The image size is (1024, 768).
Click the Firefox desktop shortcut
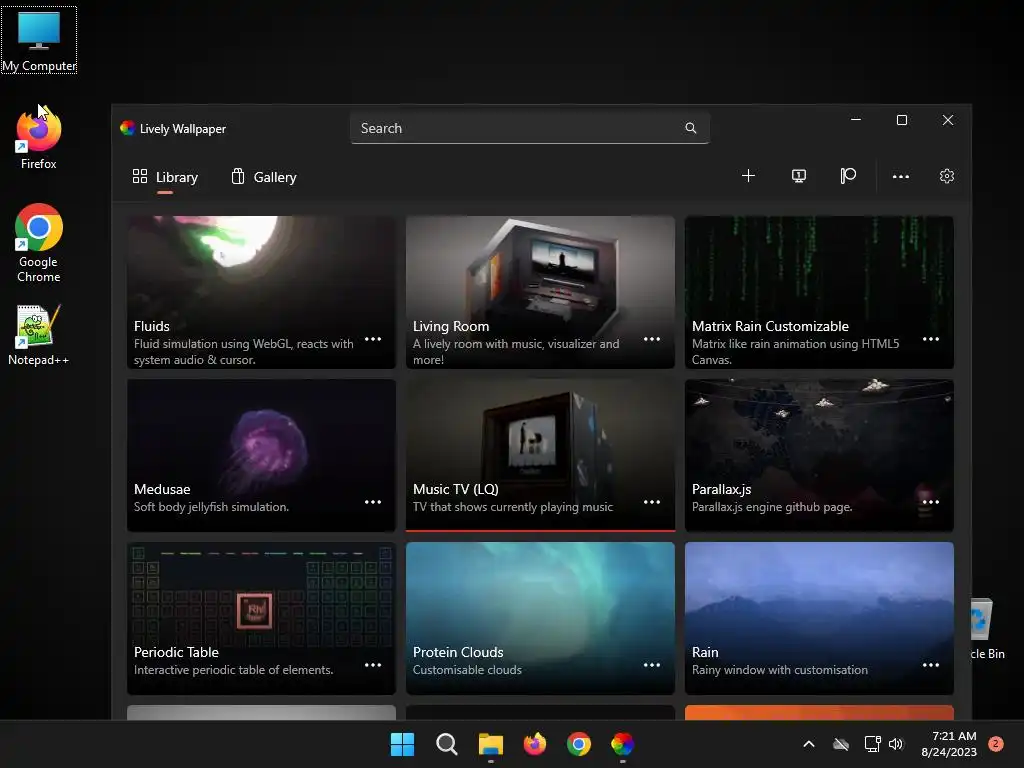pyautogui.click(x=39, y=138)
